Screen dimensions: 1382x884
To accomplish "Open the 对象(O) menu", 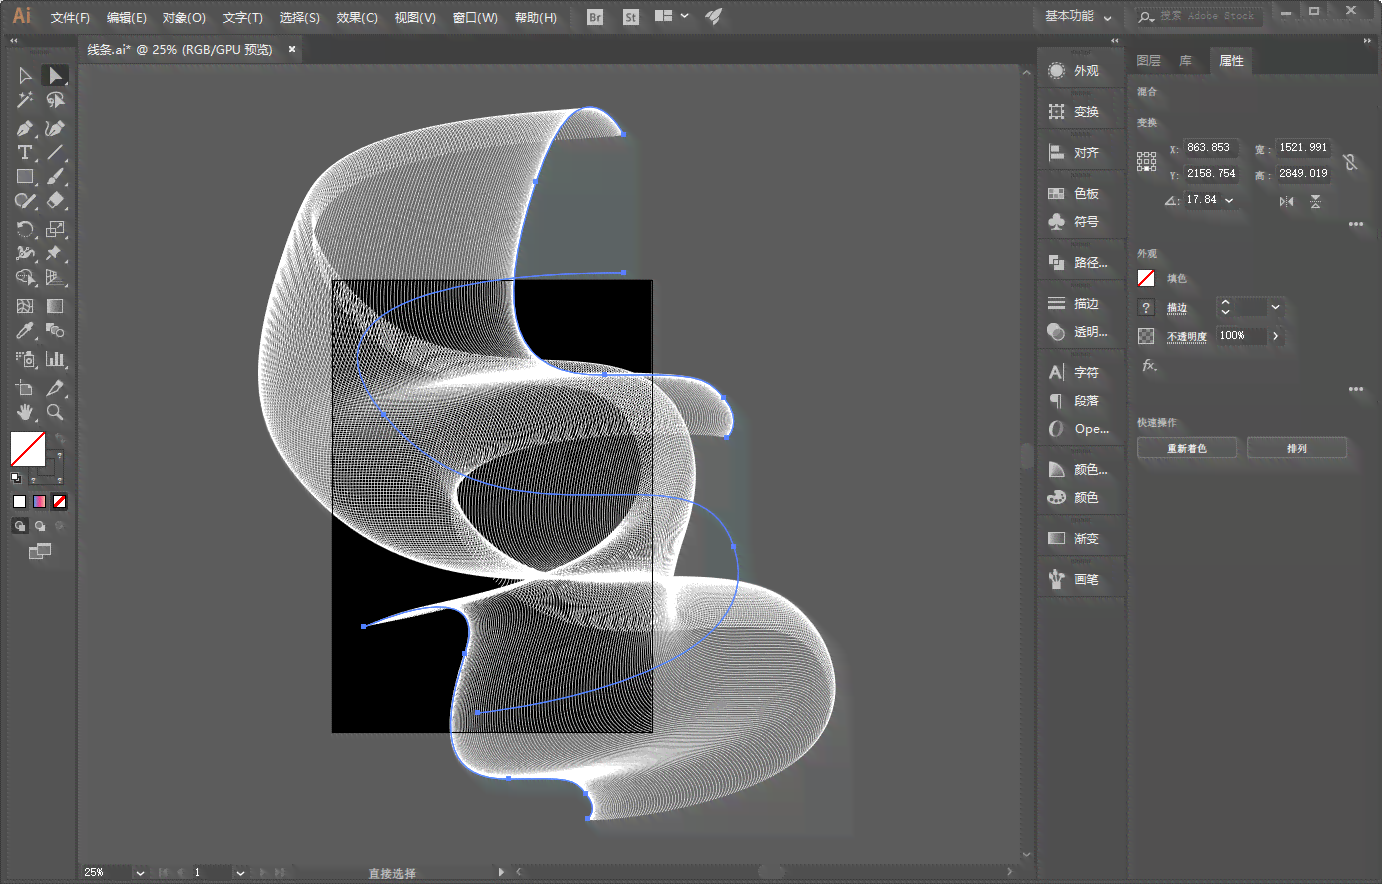I will coord(184,18).
